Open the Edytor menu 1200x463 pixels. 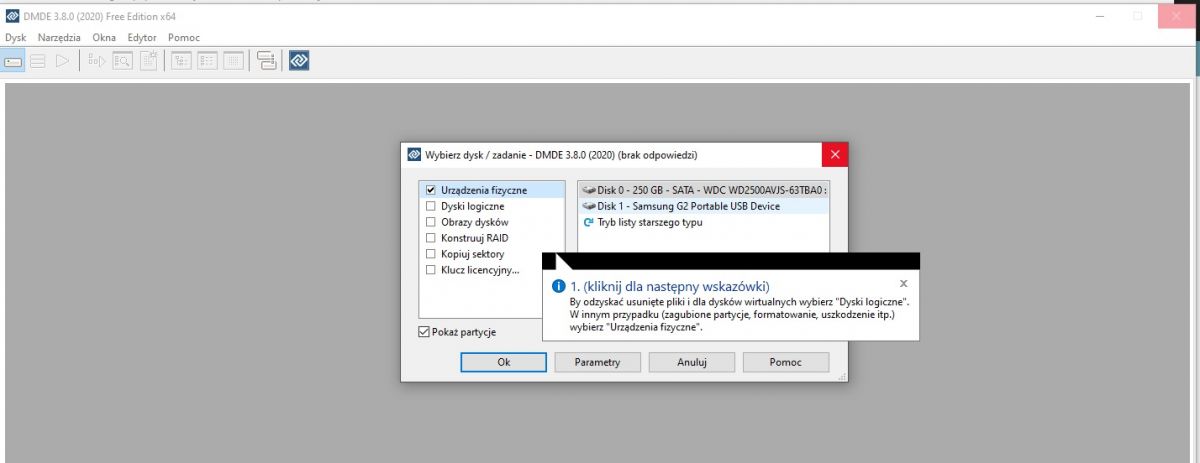142,37
